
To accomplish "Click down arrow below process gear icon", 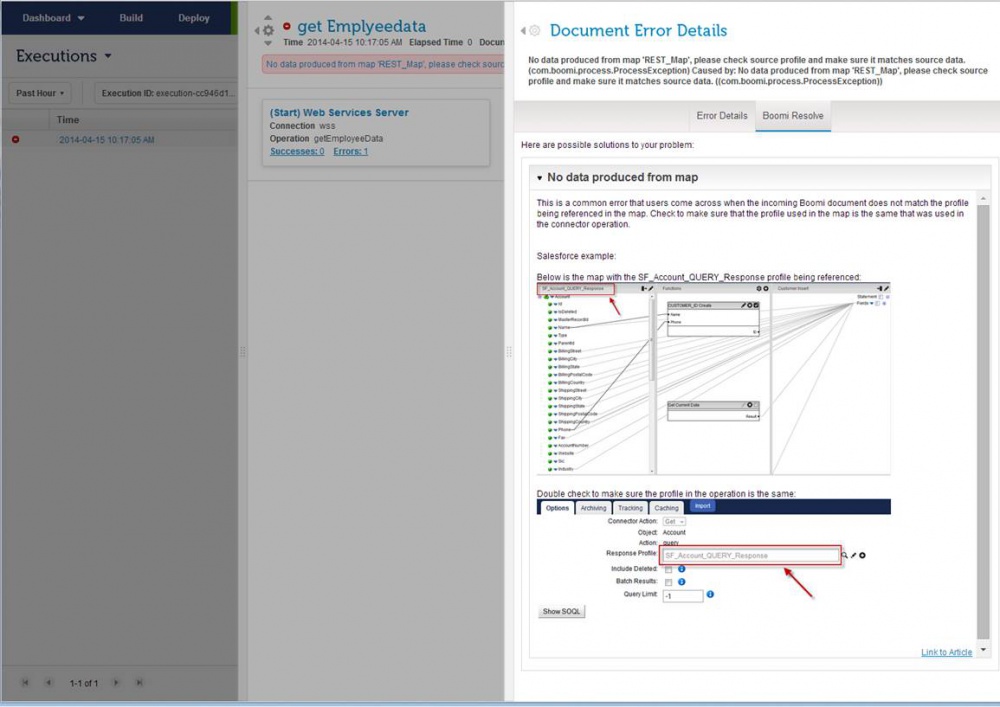I will pos(268,43).
